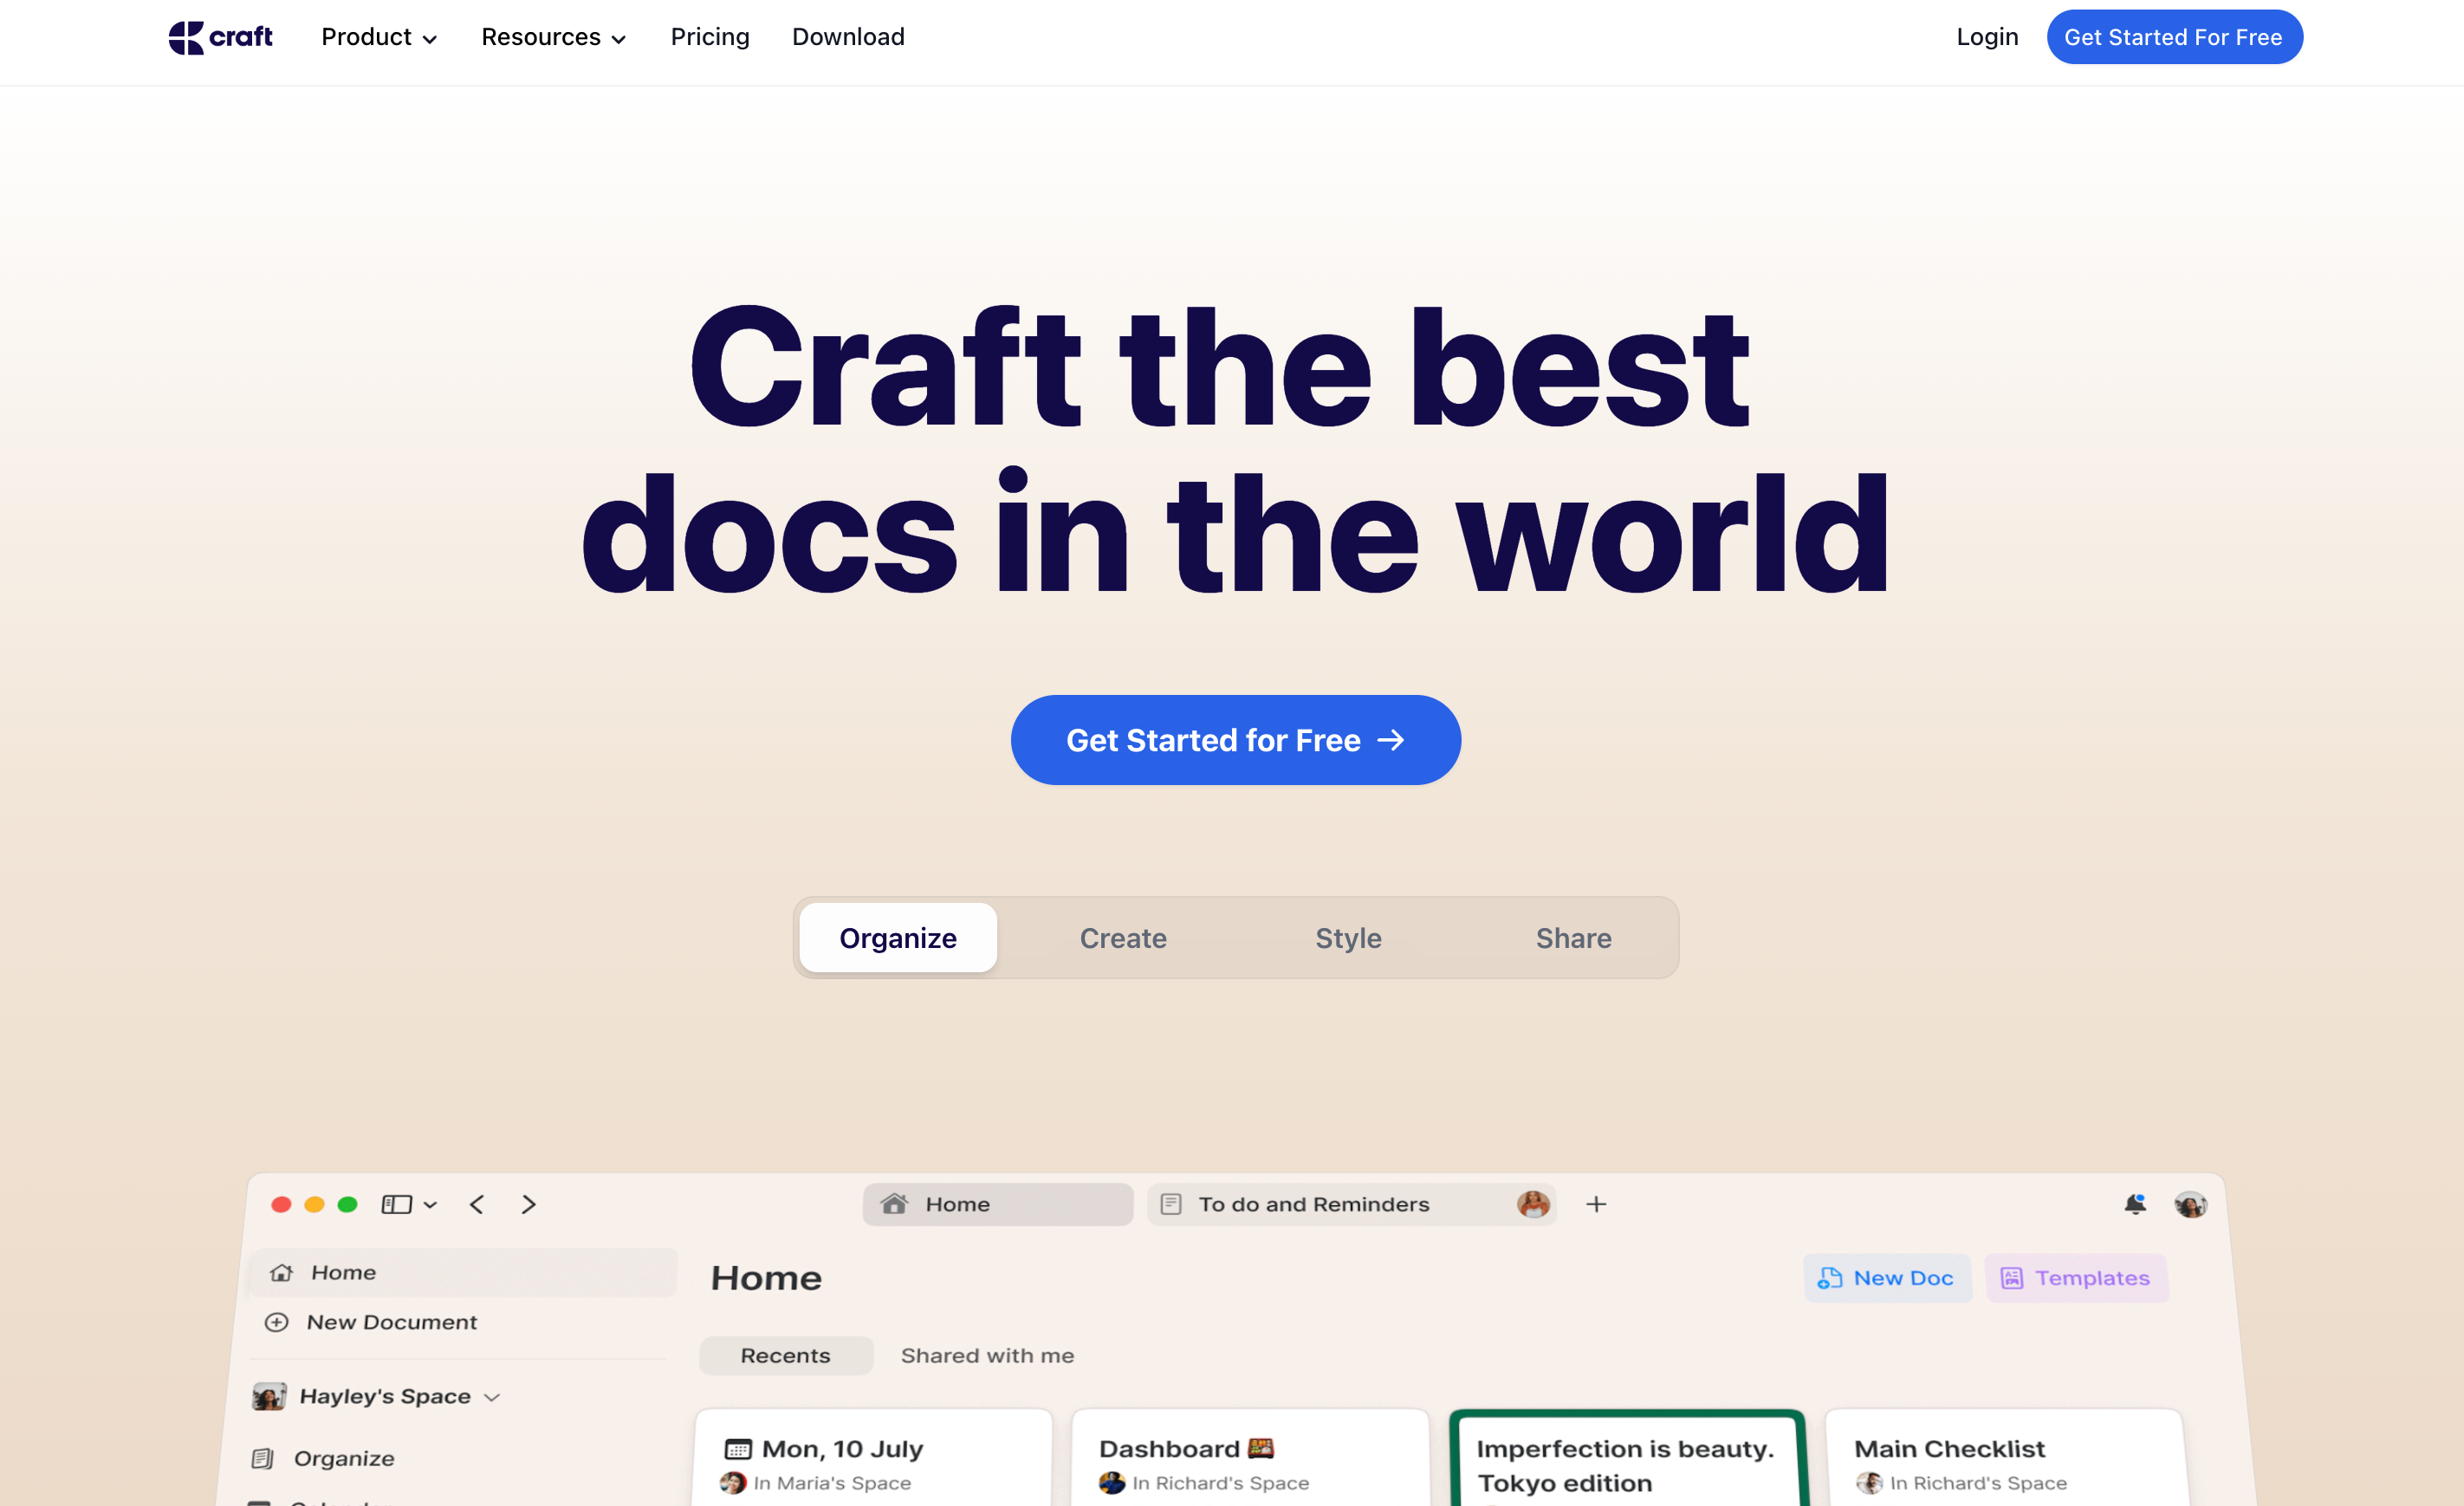The height and width of the screenshot is (1506, 2464).
Task: Expand the Product dropdown menu
Action: click(379, 37)
